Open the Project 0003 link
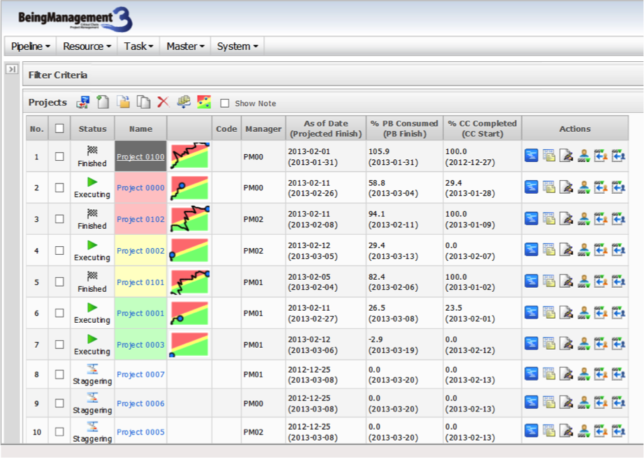Viewport: 644px width, 458px height. [x=140, y=345]
